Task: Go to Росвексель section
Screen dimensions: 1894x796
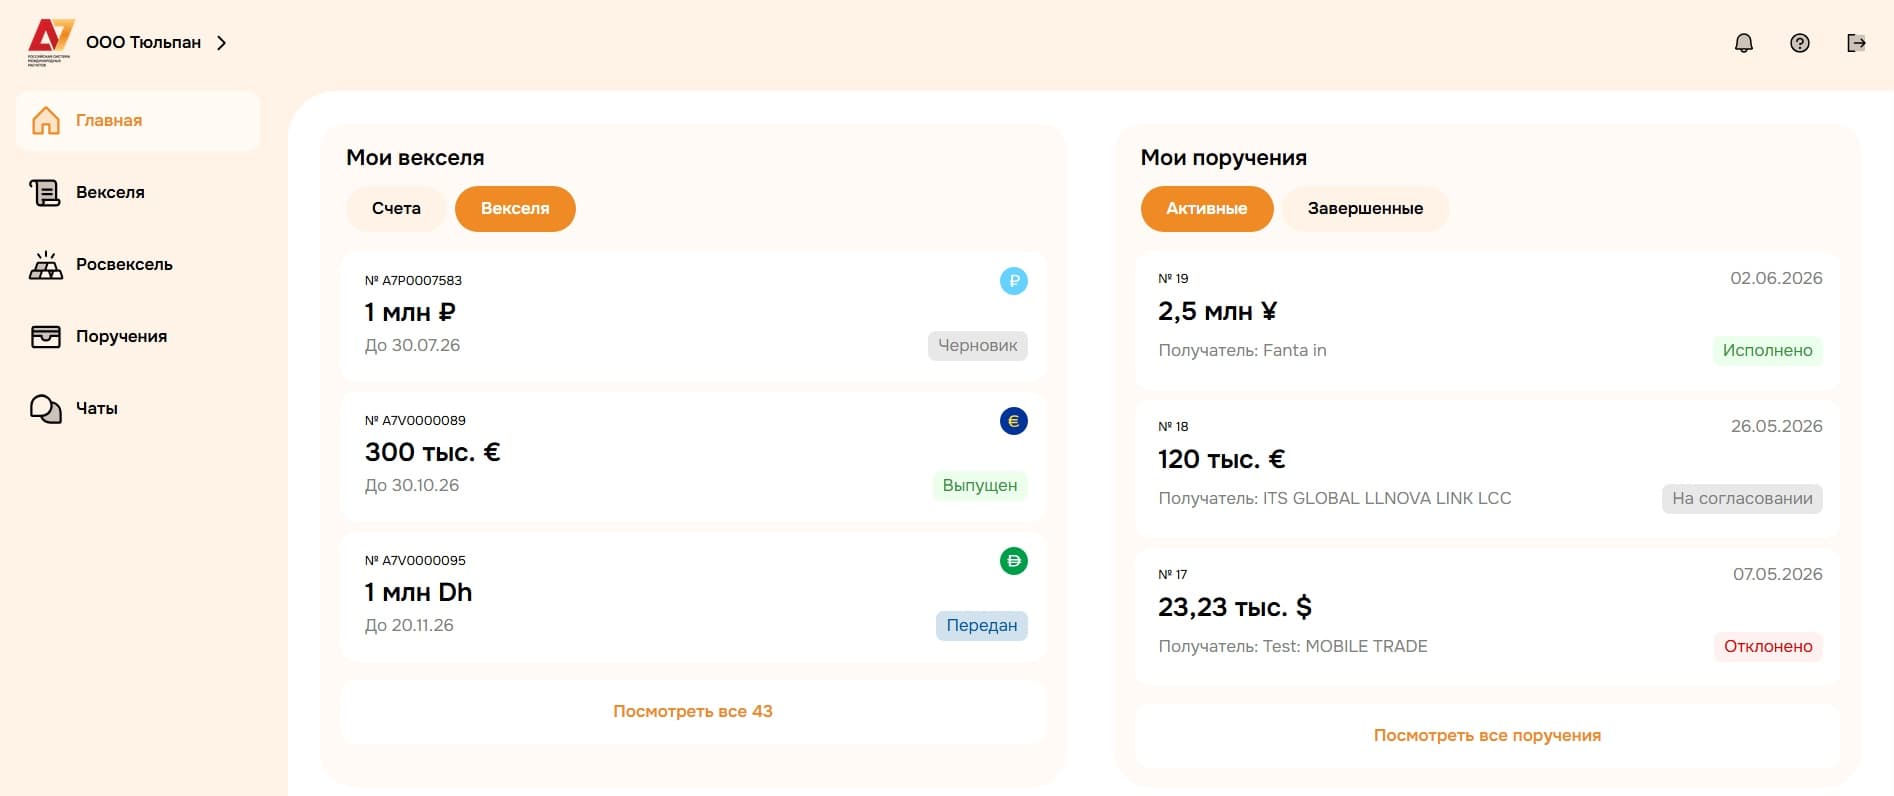Action: [138, 265]
